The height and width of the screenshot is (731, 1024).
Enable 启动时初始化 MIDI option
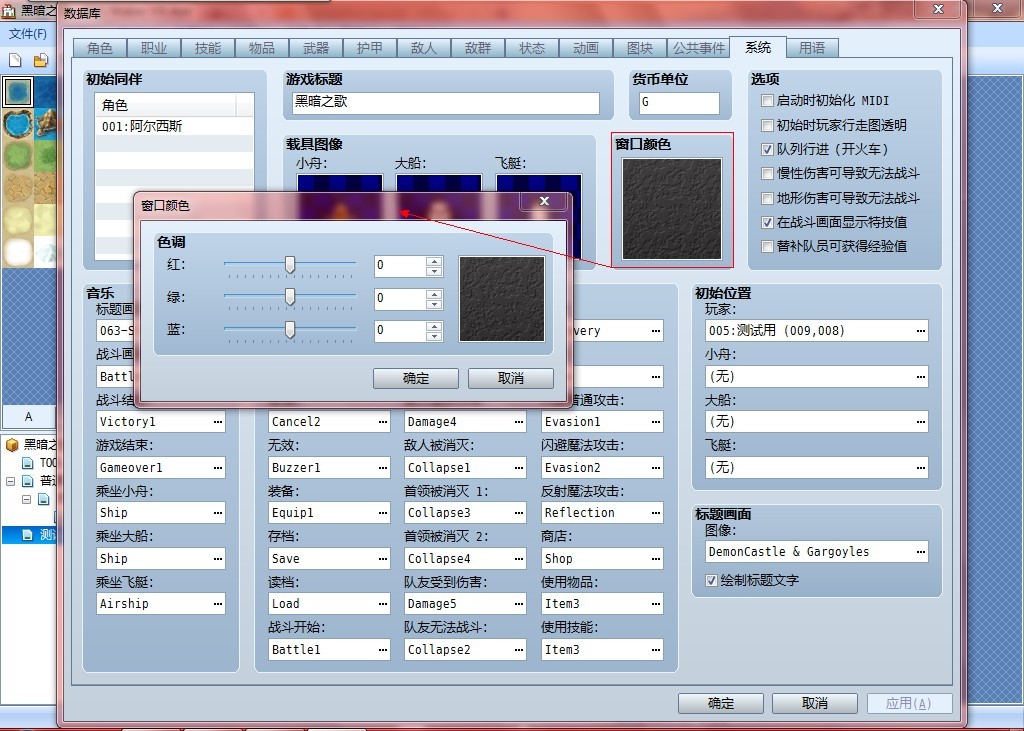(x=767, y=101)
